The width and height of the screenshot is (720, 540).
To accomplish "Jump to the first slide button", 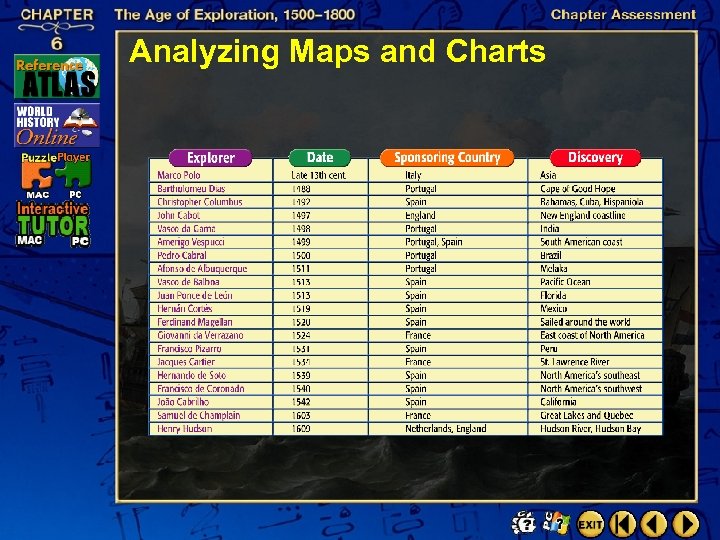I will [623, 524].
